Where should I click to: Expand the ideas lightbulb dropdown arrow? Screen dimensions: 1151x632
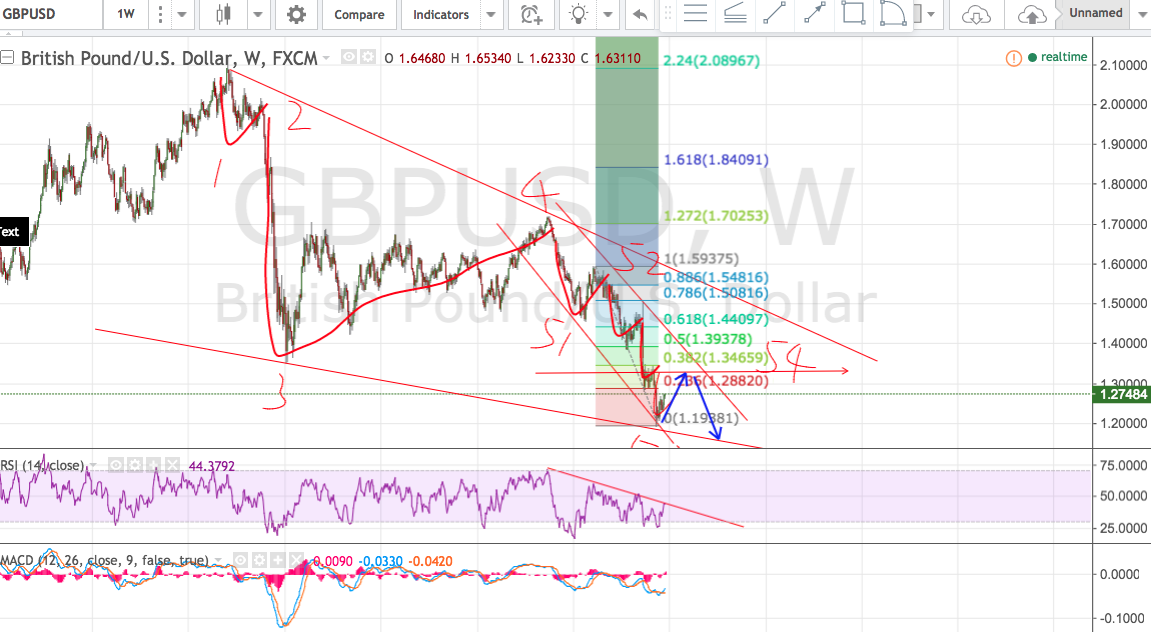point(607,14)
